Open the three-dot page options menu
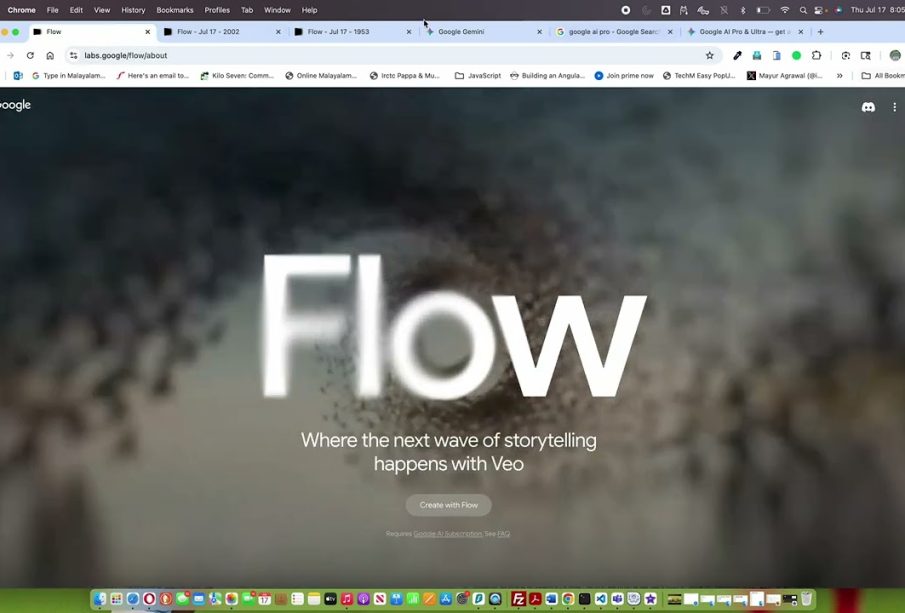This screenshot has width=905, height=613. pyautogui.click(x=894, y=107)
